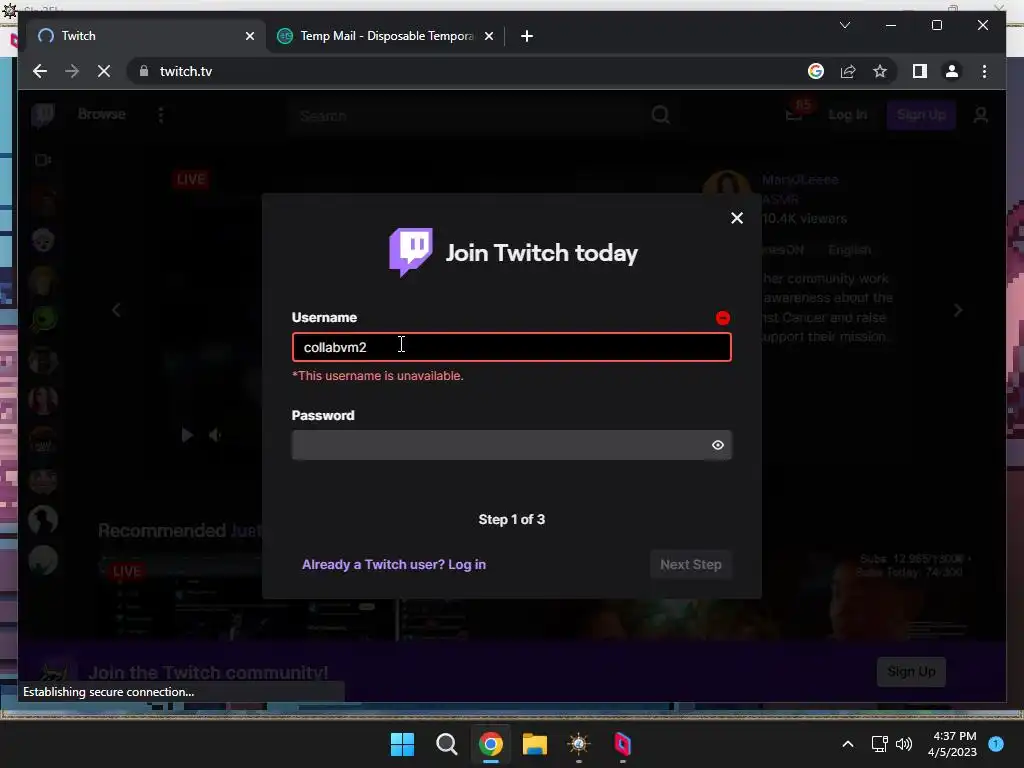Click the Next Step button
The height and width of the screenshot is (768, 1024).
(690, 564)
